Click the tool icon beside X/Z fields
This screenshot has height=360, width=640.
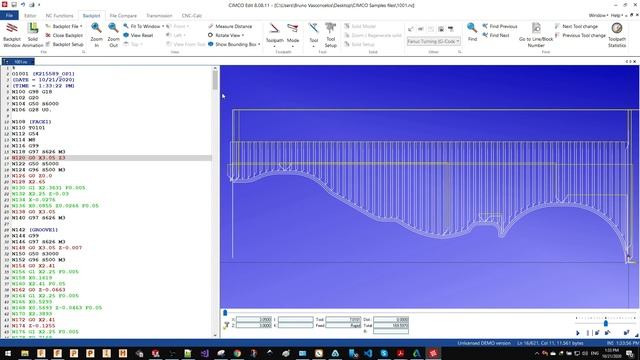click(x=226, y=325)
